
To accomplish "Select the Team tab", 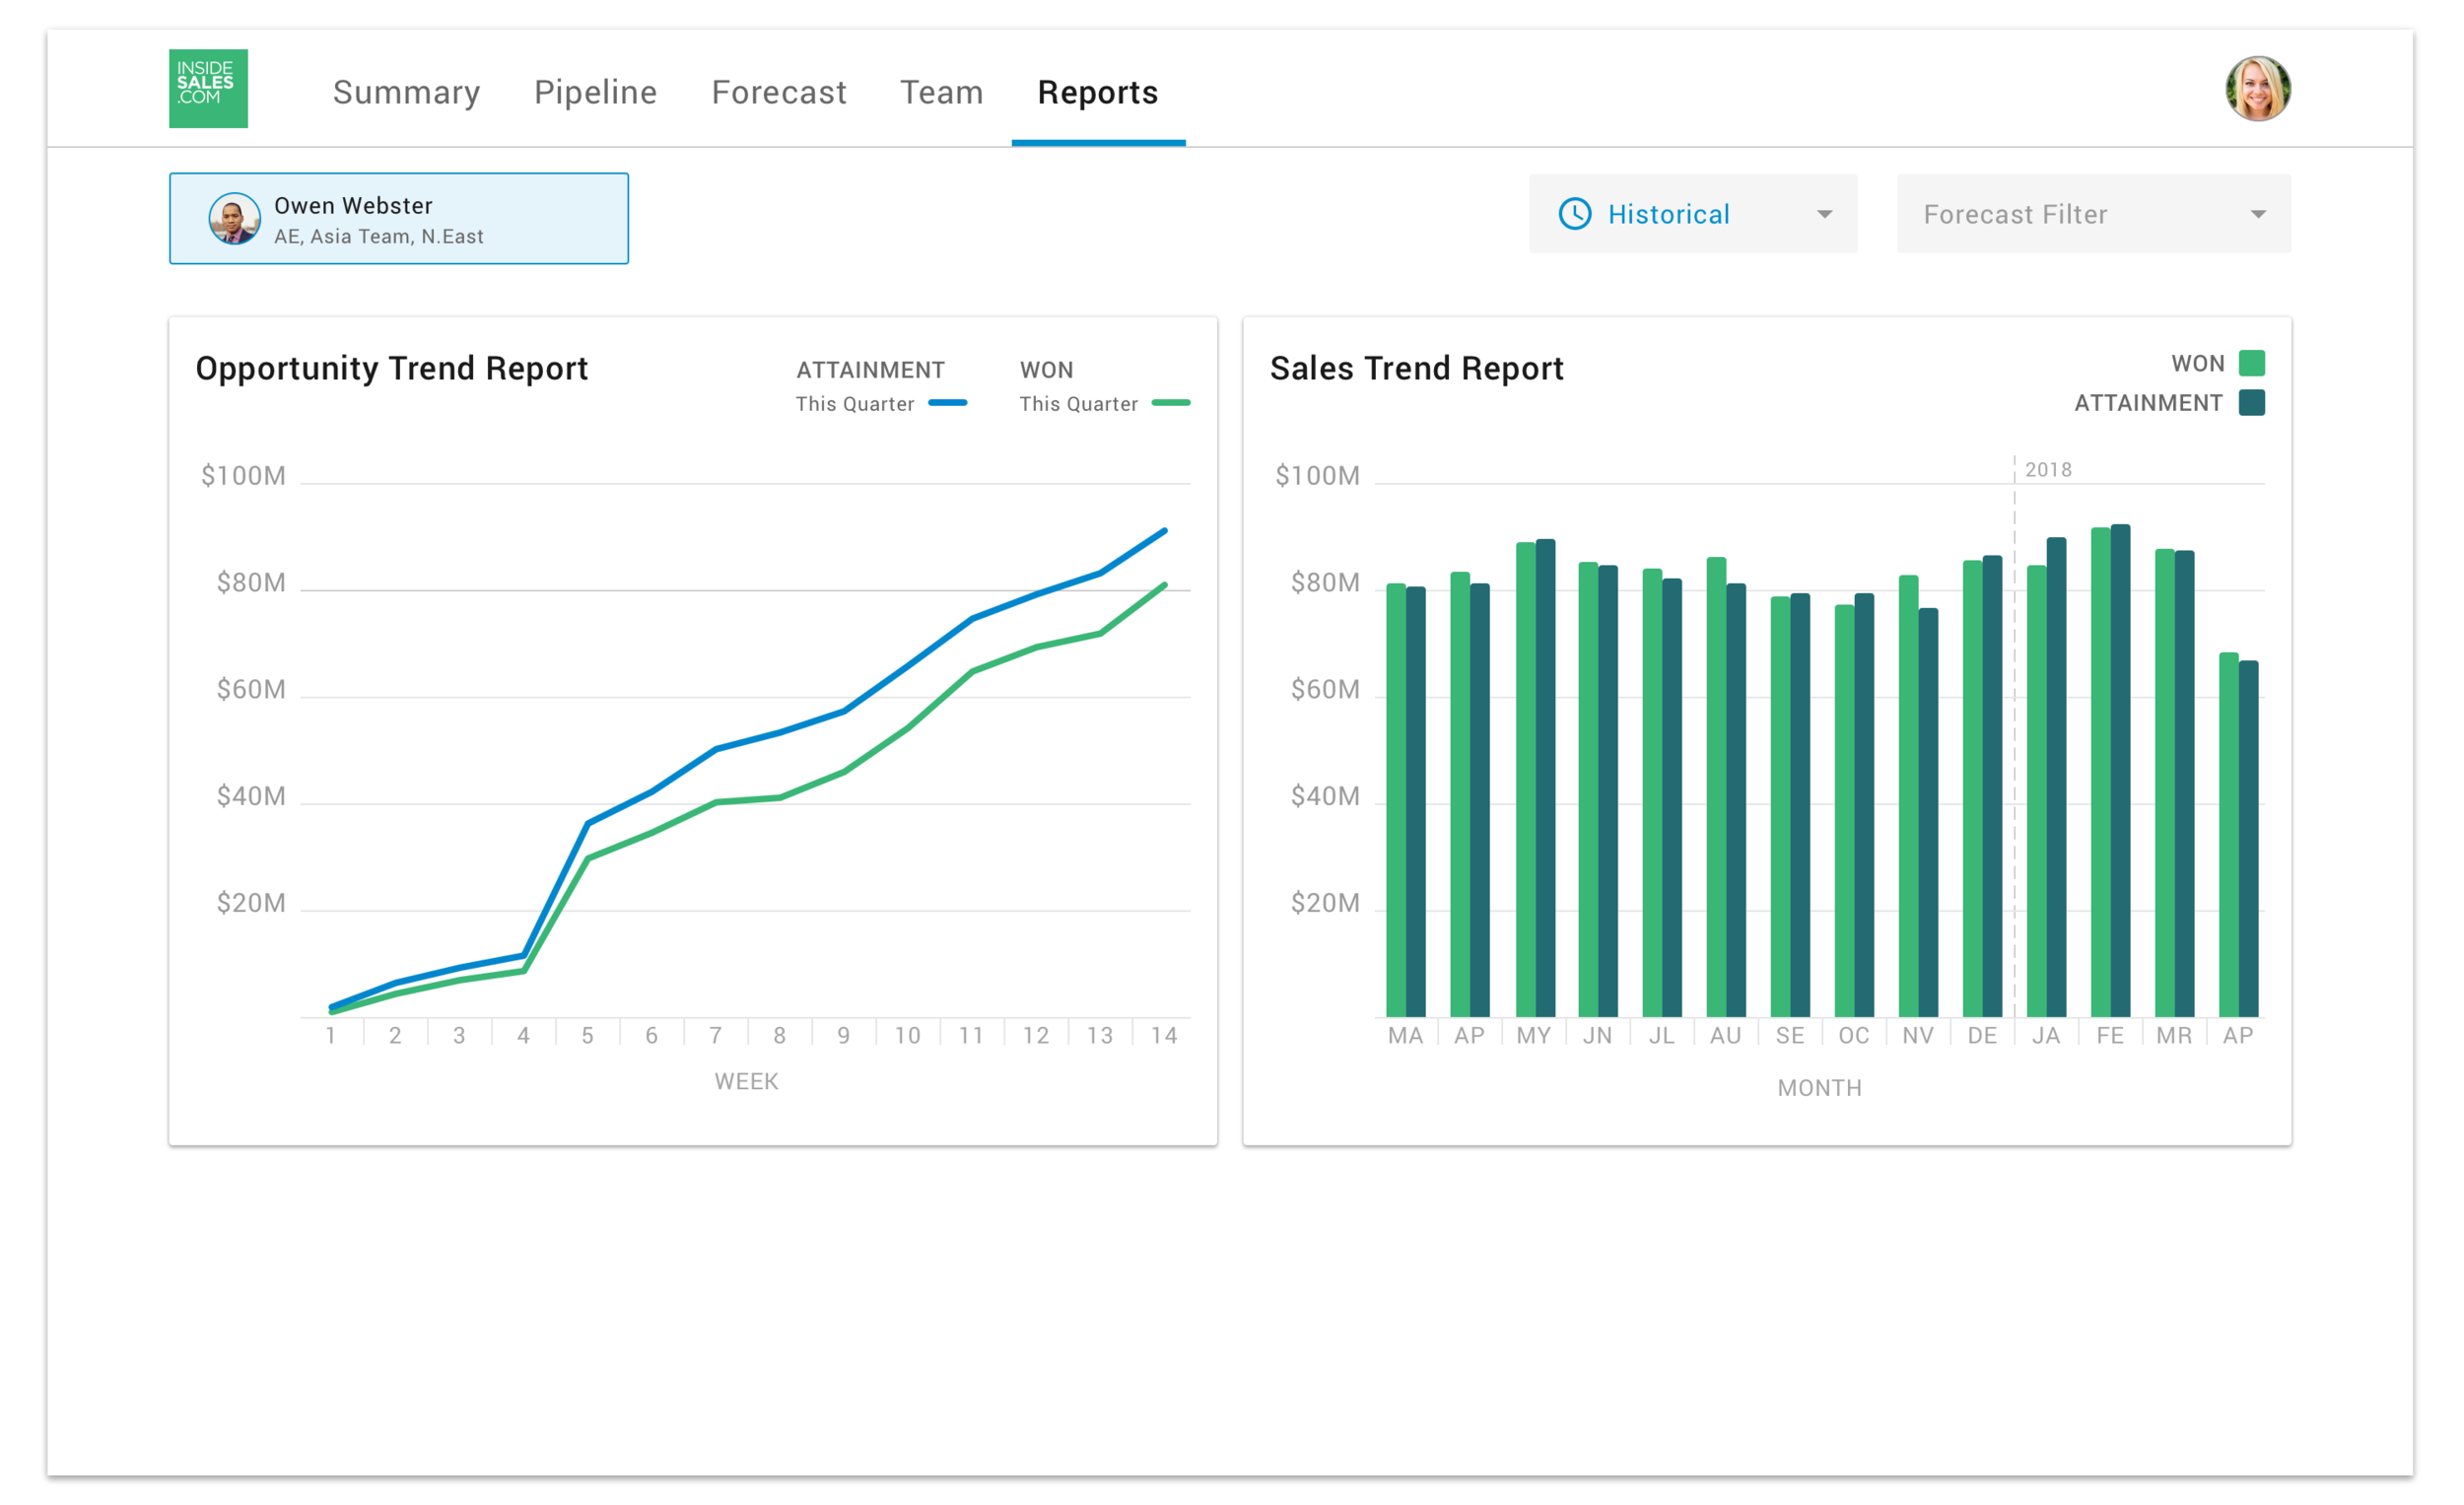I will 941,92.
